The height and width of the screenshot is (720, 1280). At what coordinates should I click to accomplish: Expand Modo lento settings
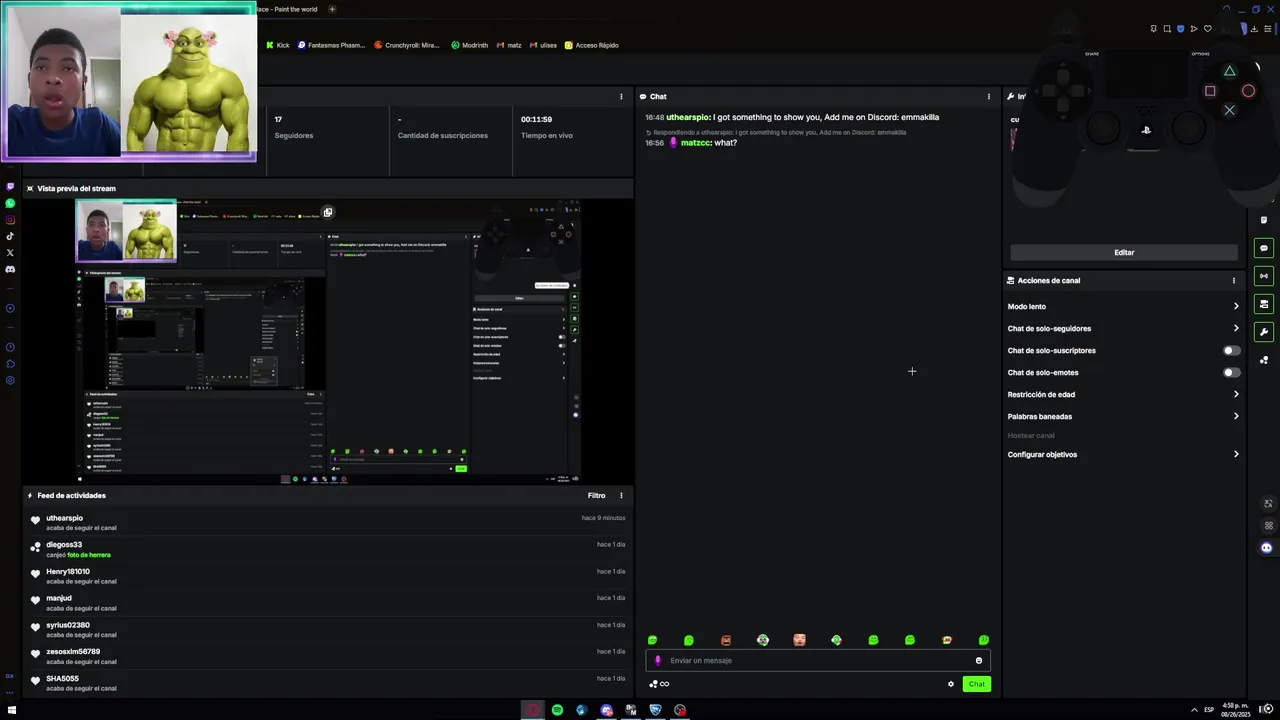[1123, 307]
